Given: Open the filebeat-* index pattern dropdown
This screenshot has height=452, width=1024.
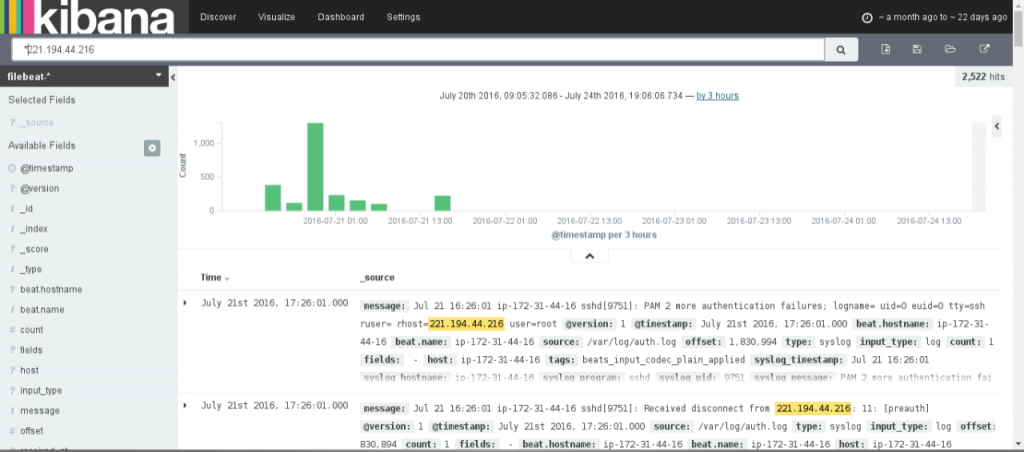Looking at the screenshot, I should (84, 76).
